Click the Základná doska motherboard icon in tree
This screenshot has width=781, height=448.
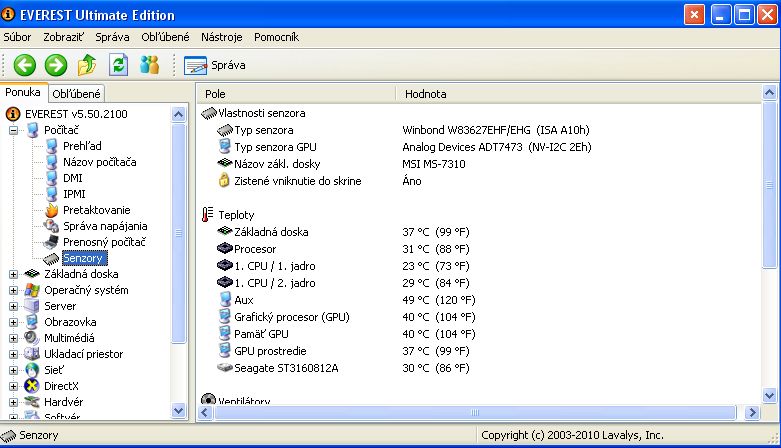[x=32, y=274]
